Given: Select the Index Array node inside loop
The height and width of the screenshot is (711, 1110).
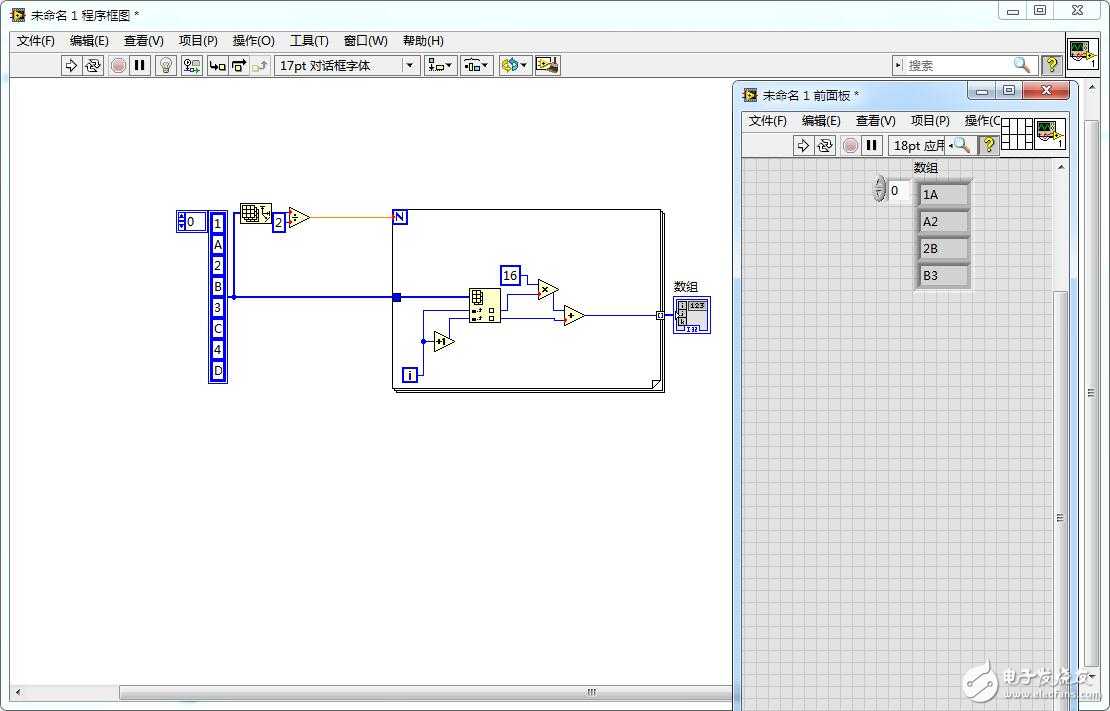Looking at the screenshot, I should tap(484, 305).
